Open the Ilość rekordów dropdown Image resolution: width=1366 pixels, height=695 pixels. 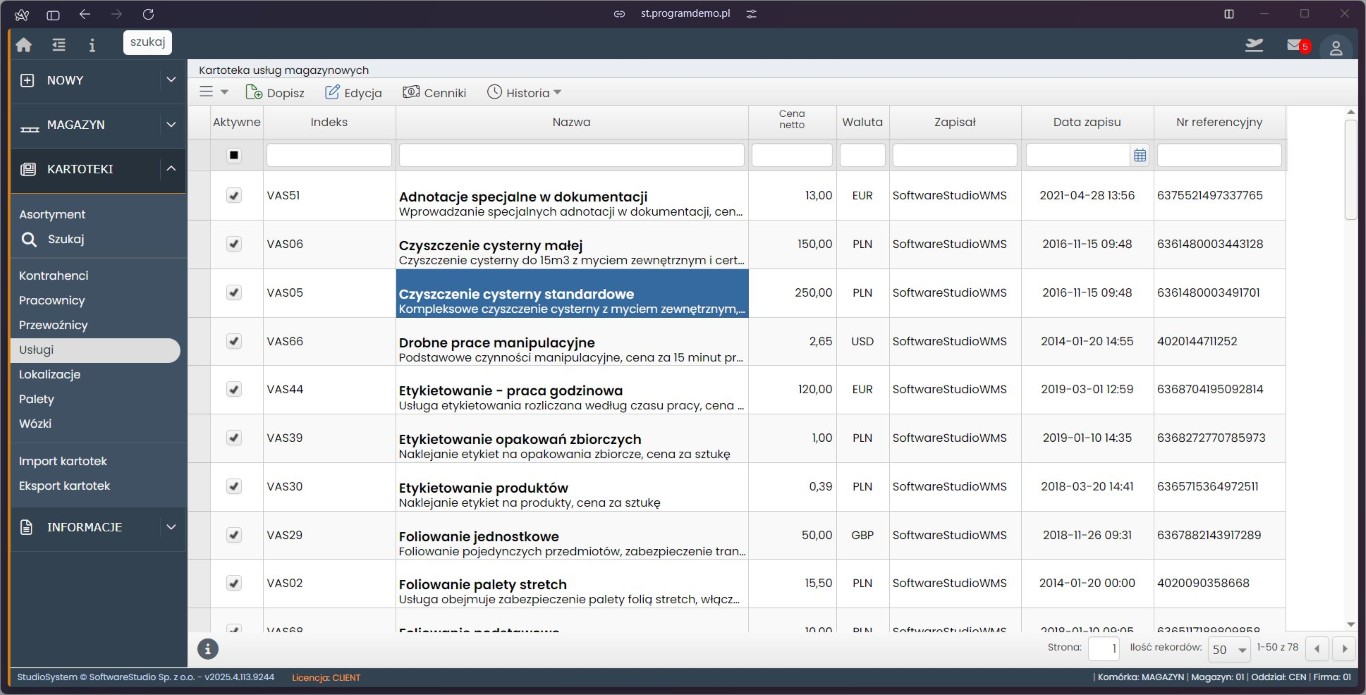pyautogui.click(x=1229, y=649)
